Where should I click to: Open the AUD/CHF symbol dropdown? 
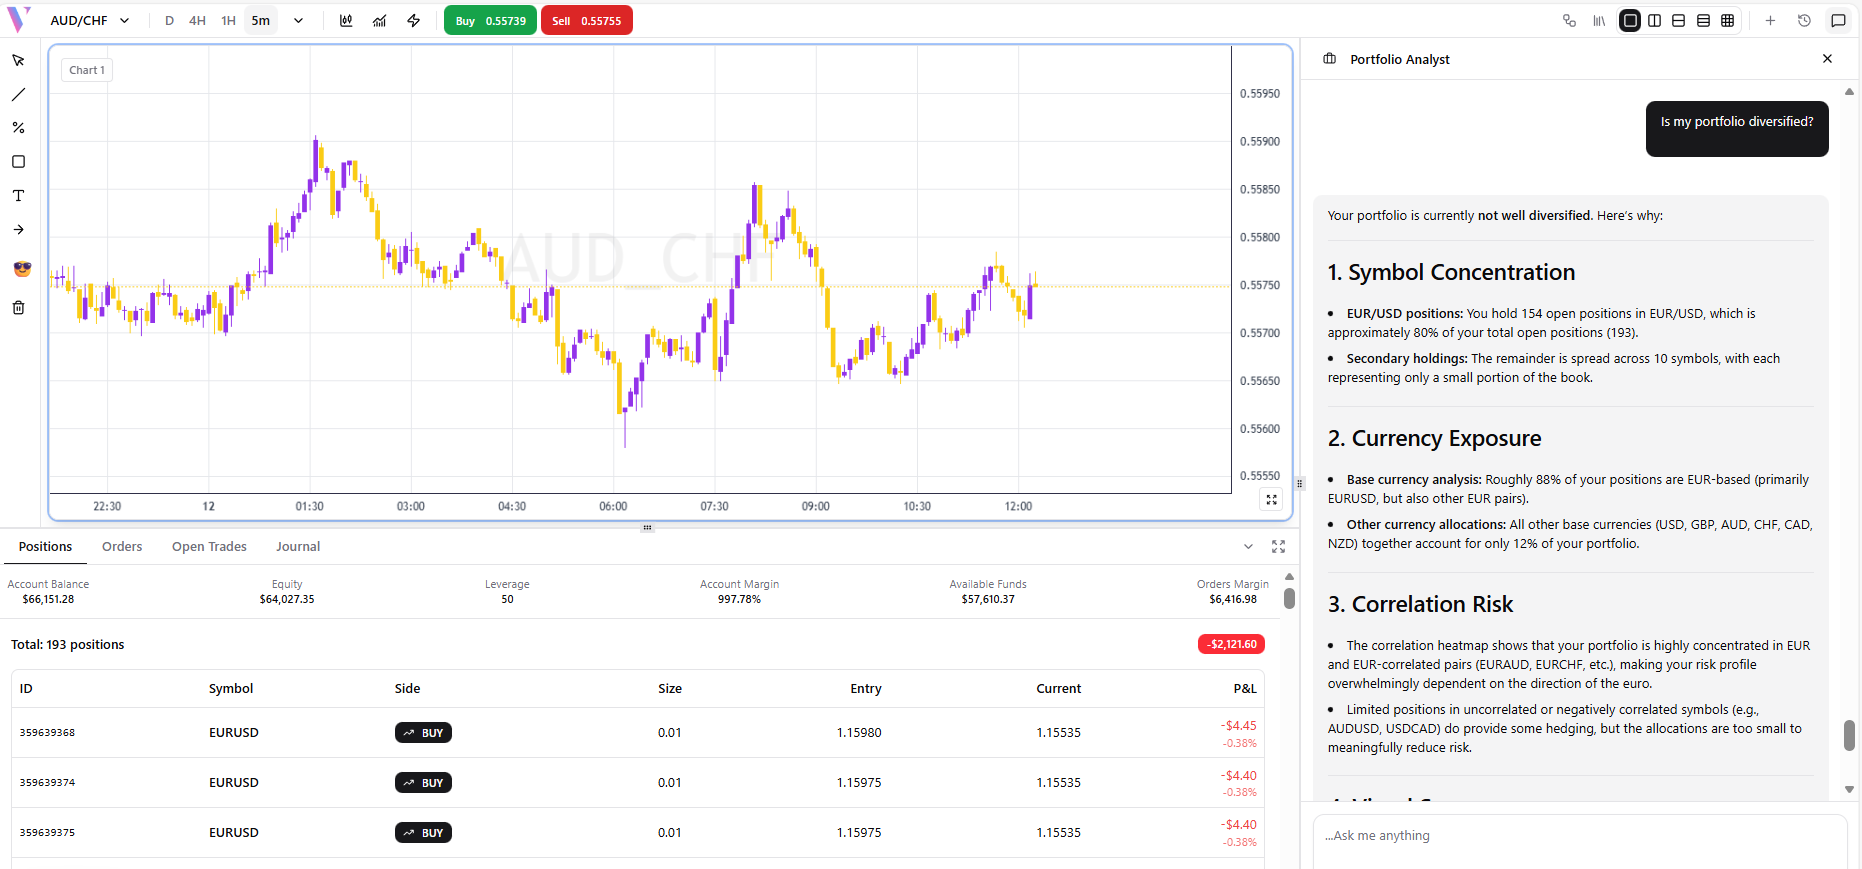90,21
